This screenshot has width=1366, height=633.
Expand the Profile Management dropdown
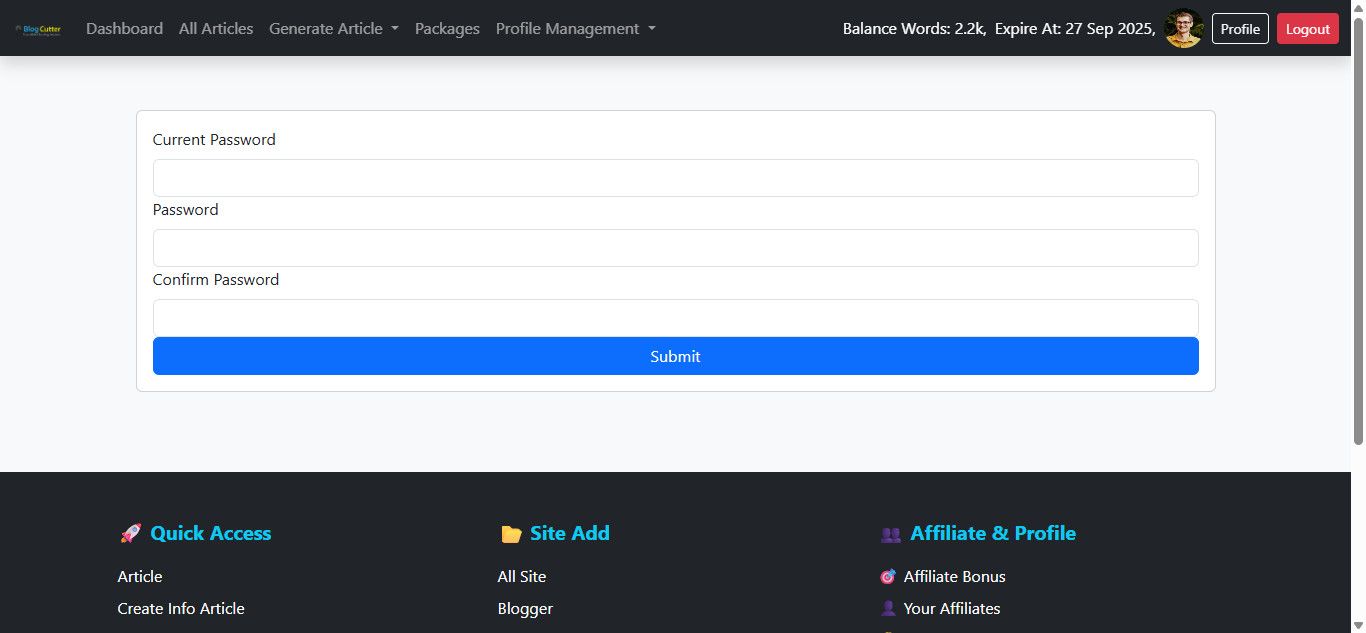[576, 29]
